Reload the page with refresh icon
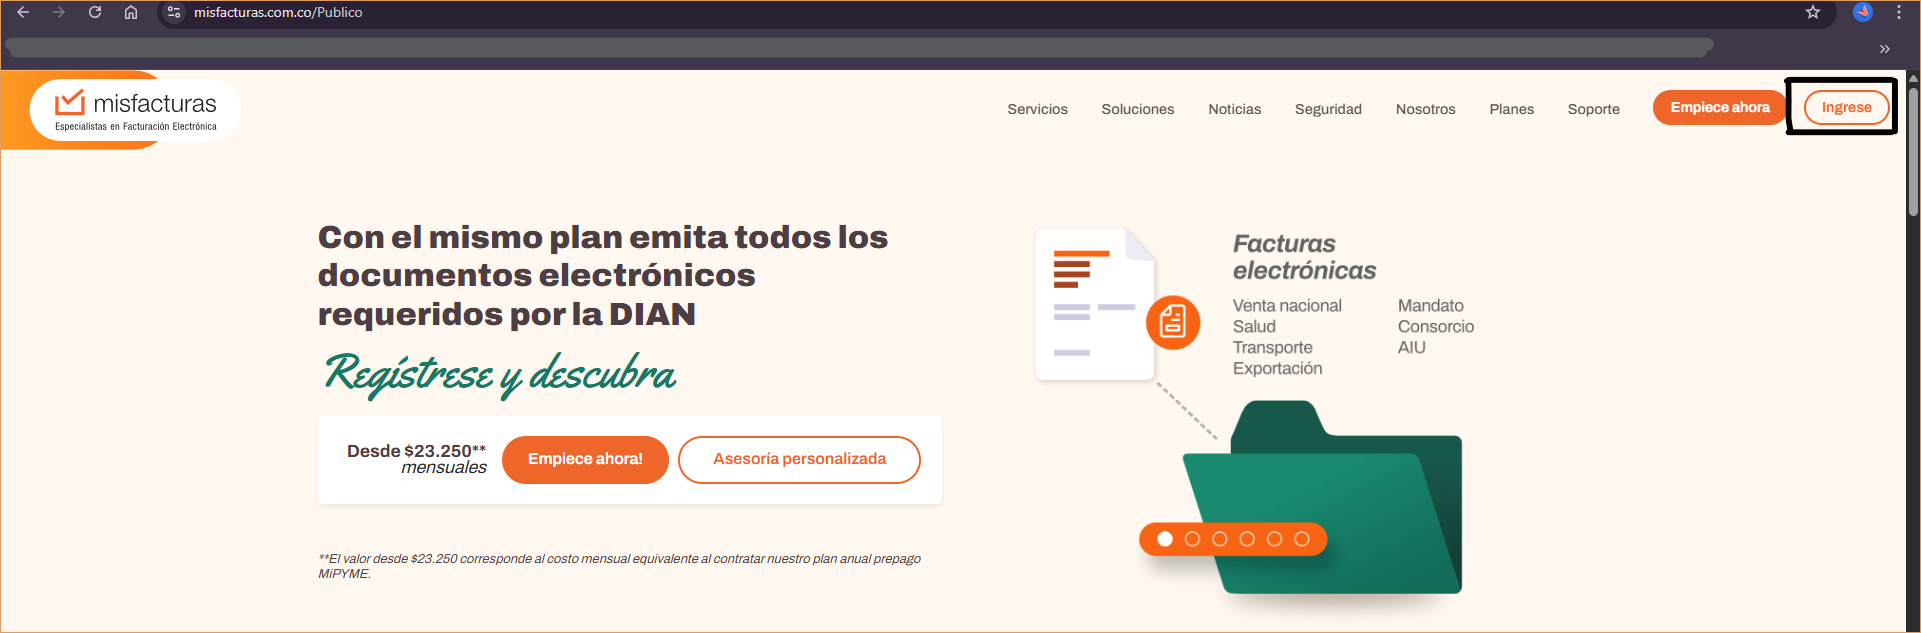1921x633 pixels. click(95, 12)
